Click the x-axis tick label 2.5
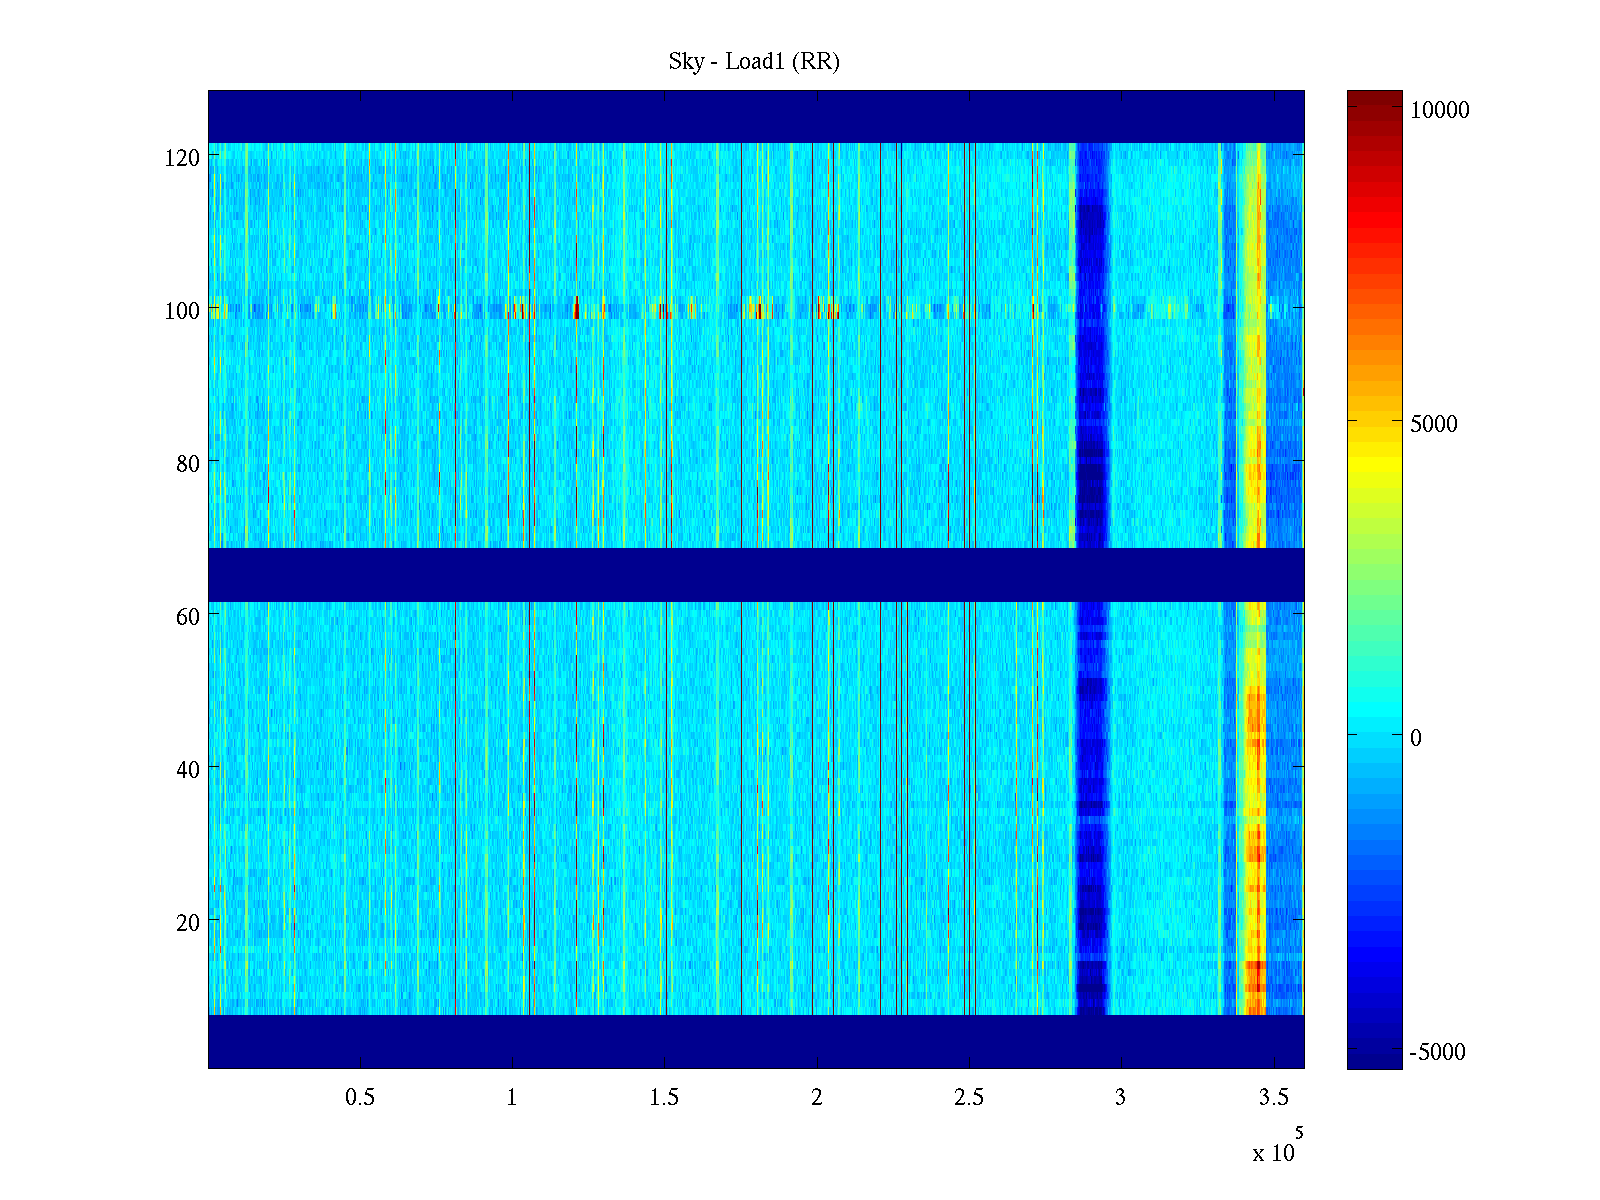1600x1200 pixels. pos(968,1098)
